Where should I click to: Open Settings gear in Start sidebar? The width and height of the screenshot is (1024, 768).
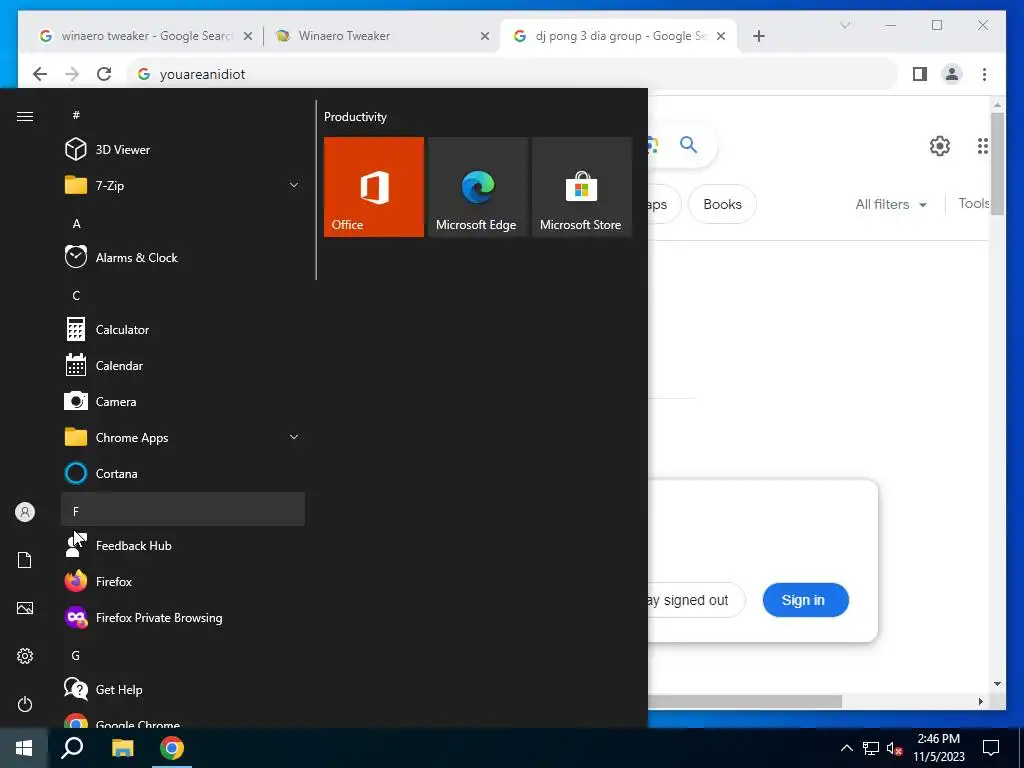25,656
